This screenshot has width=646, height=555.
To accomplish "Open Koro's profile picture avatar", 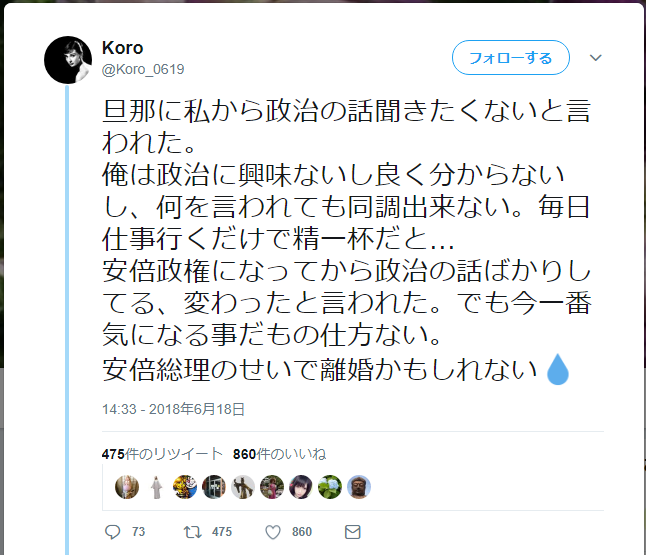I will click(x=68, y=60).
